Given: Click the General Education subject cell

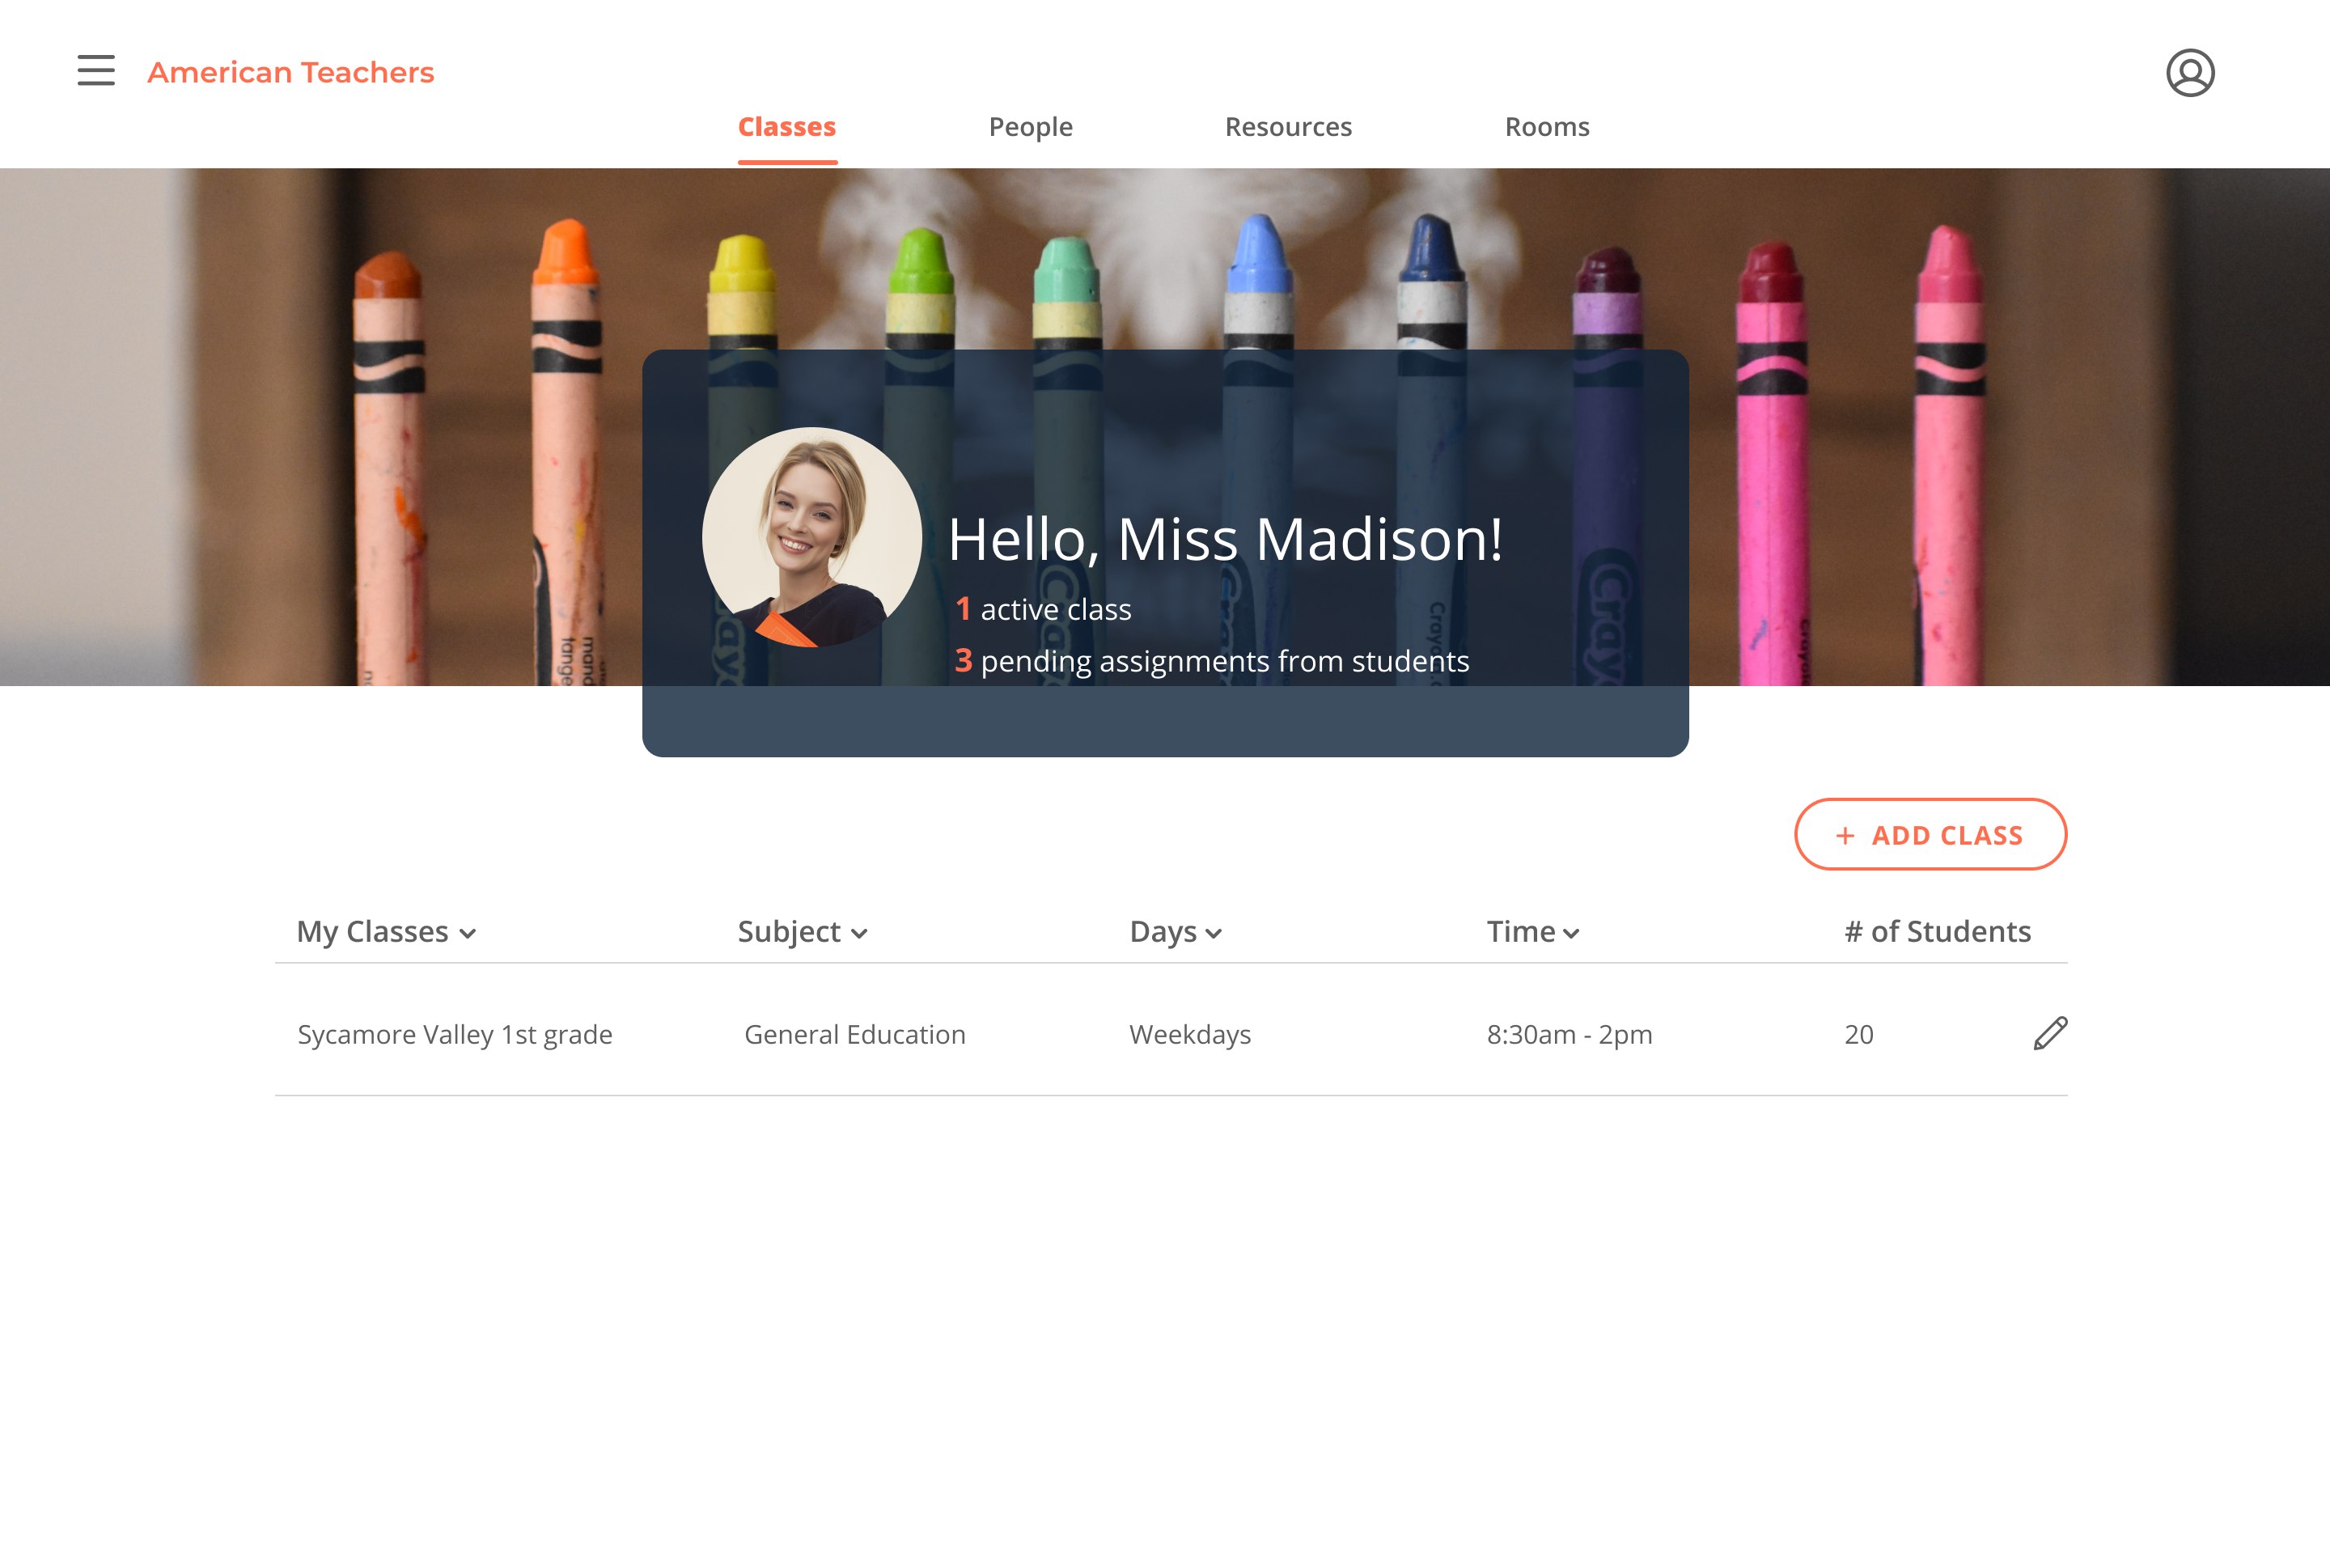Looking at the screenshot, I should [x=855, y=1034].
